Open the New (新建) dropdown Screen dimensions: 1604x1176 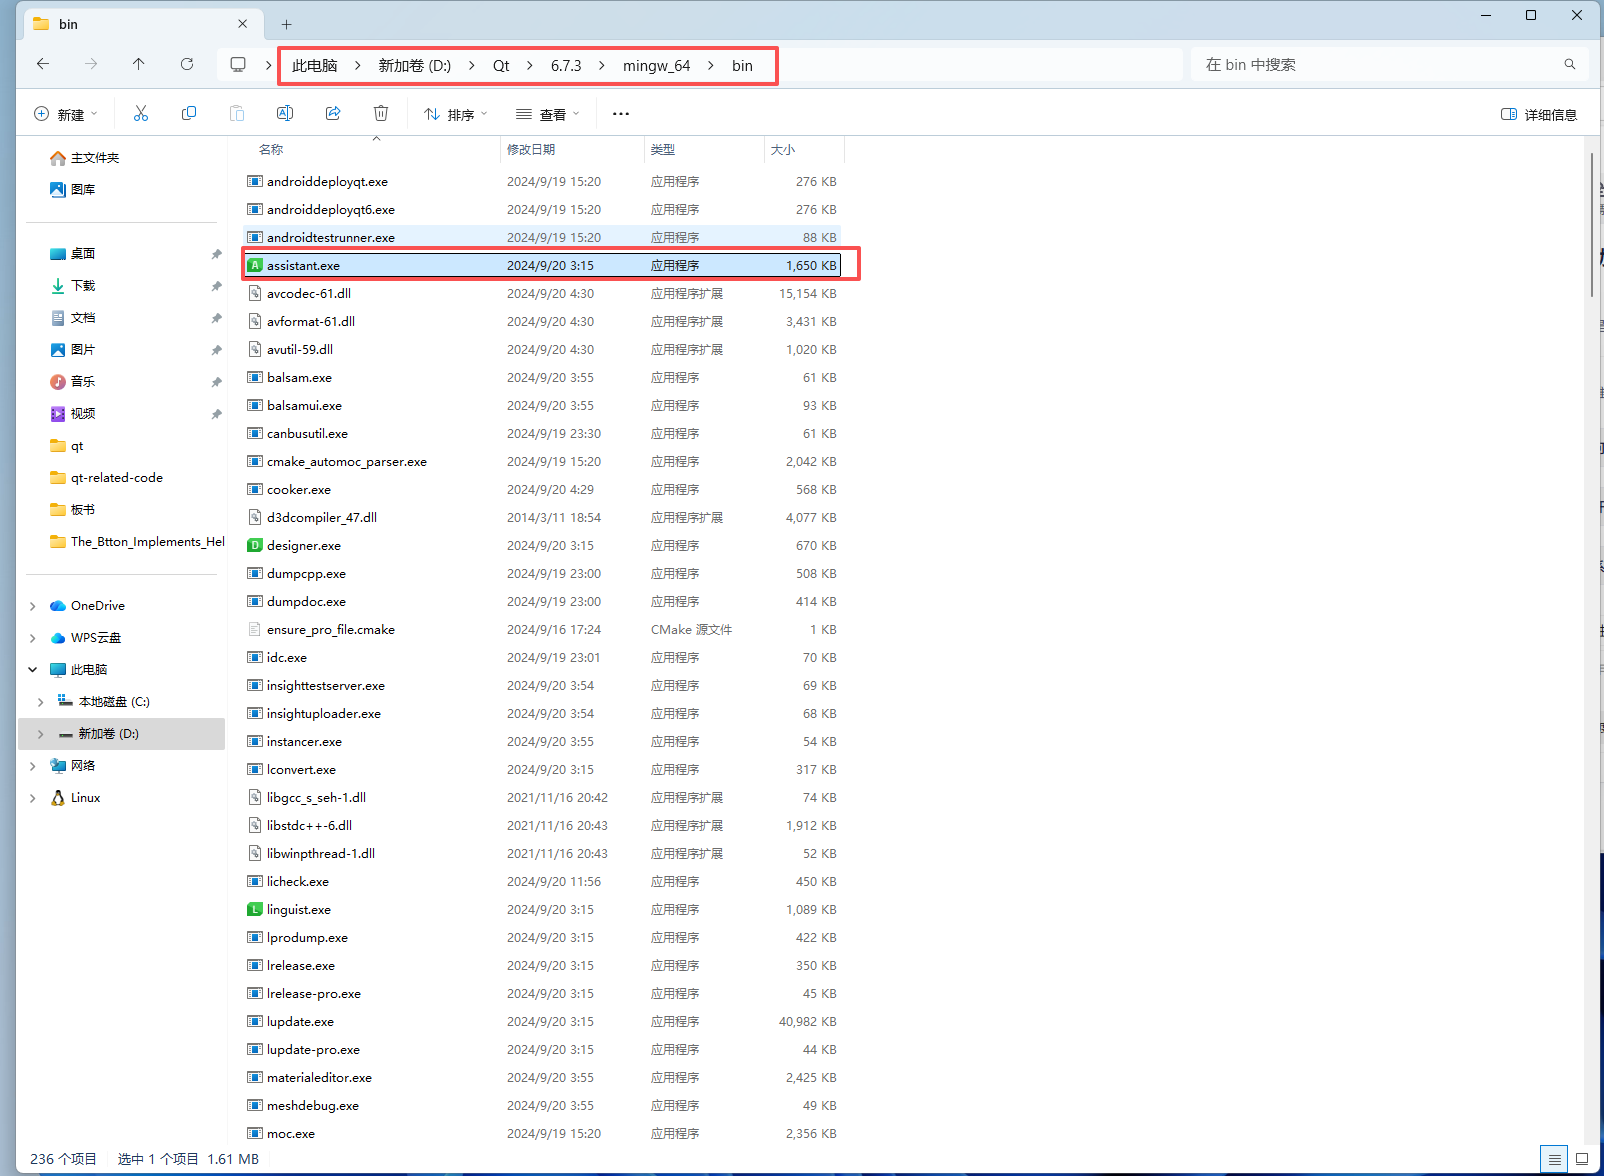point(66,115)
